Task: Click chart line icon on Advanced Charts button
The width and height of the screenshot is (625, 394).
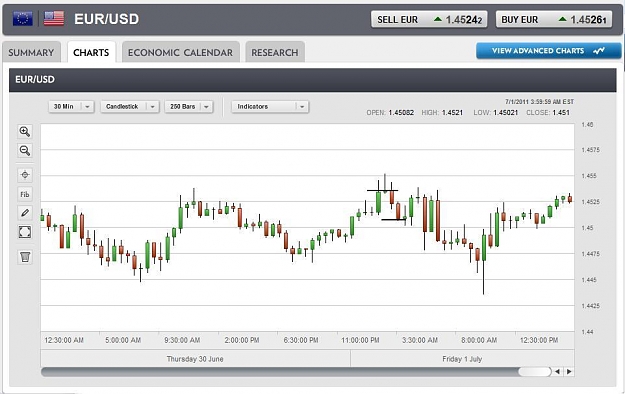Action: tap(599, 51)
